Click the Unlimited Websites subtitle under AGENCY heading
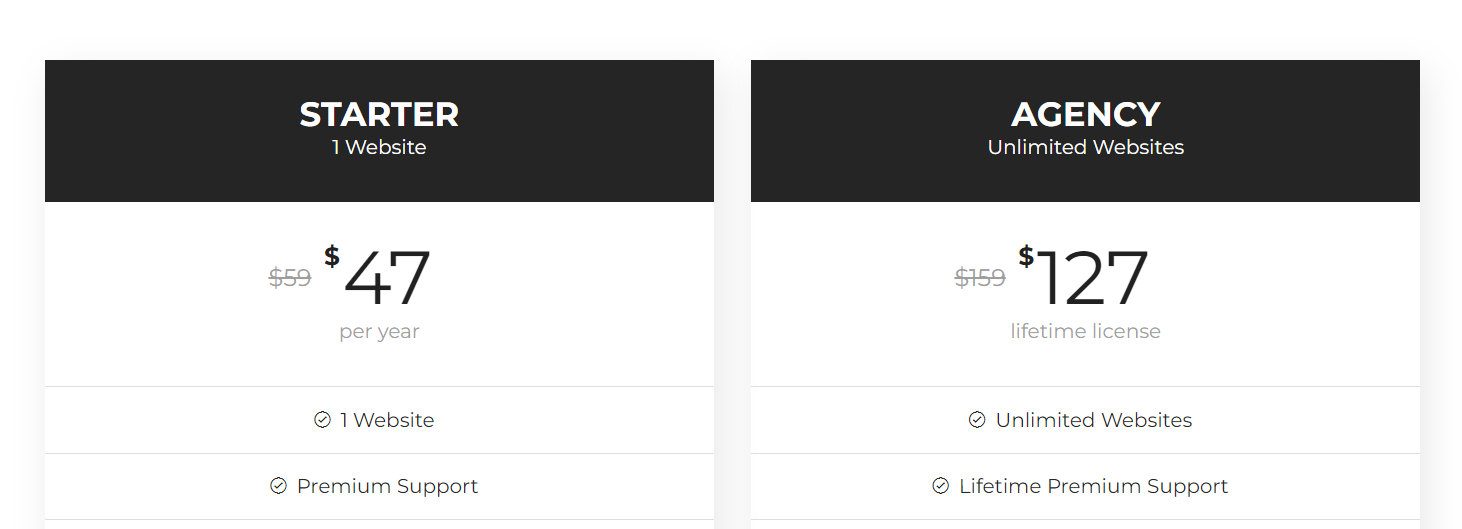This screenshot has height=529, width=1462. pyautogui.click(x=1085, y=147)
